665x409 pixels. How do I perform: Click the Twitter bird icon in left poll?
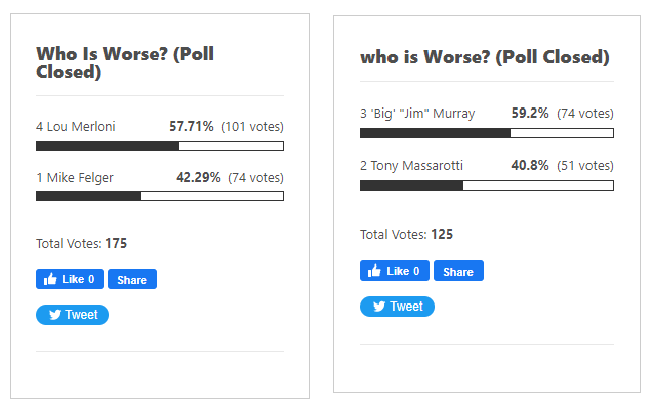pos(53,315)
